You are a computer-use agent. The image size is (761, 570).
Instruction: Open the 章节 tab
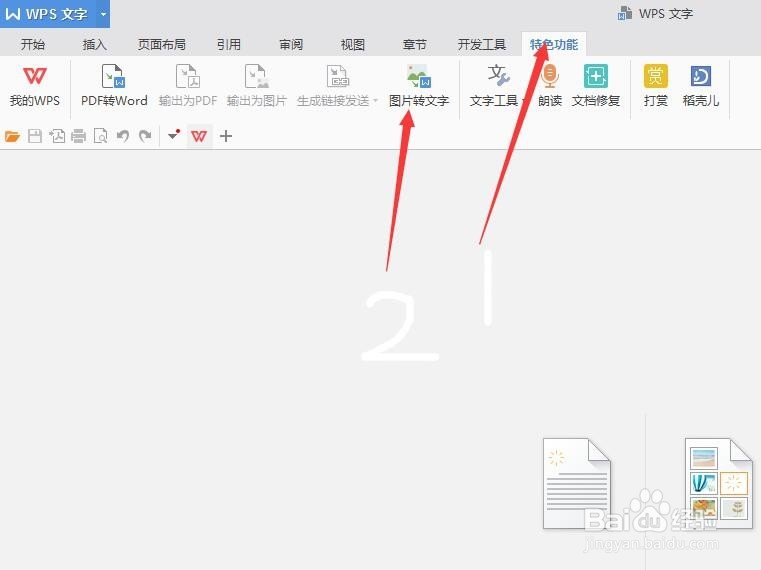coord(415,45)
